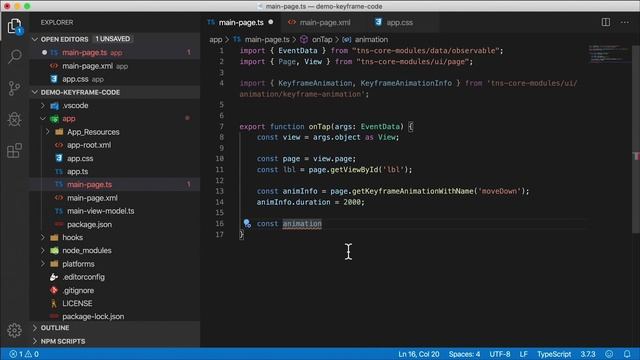Open the More Actions ellipsis menu
This screenshot has height=360, width=640.
pyautogui.click(x=625, y=22)
